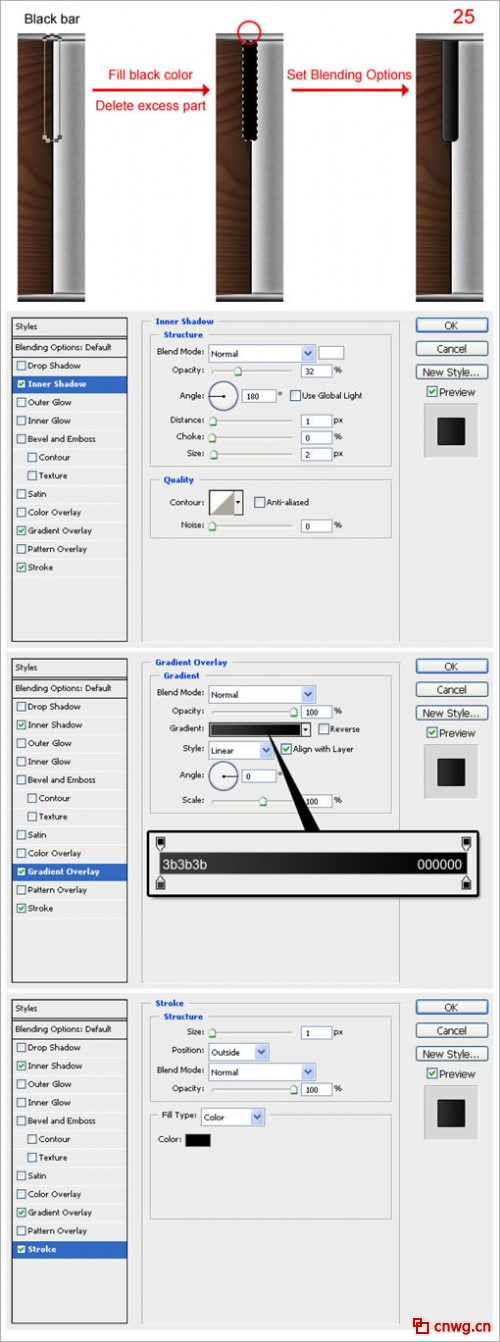Toggle Use Global Light checkbox

(x=295, y=396)
